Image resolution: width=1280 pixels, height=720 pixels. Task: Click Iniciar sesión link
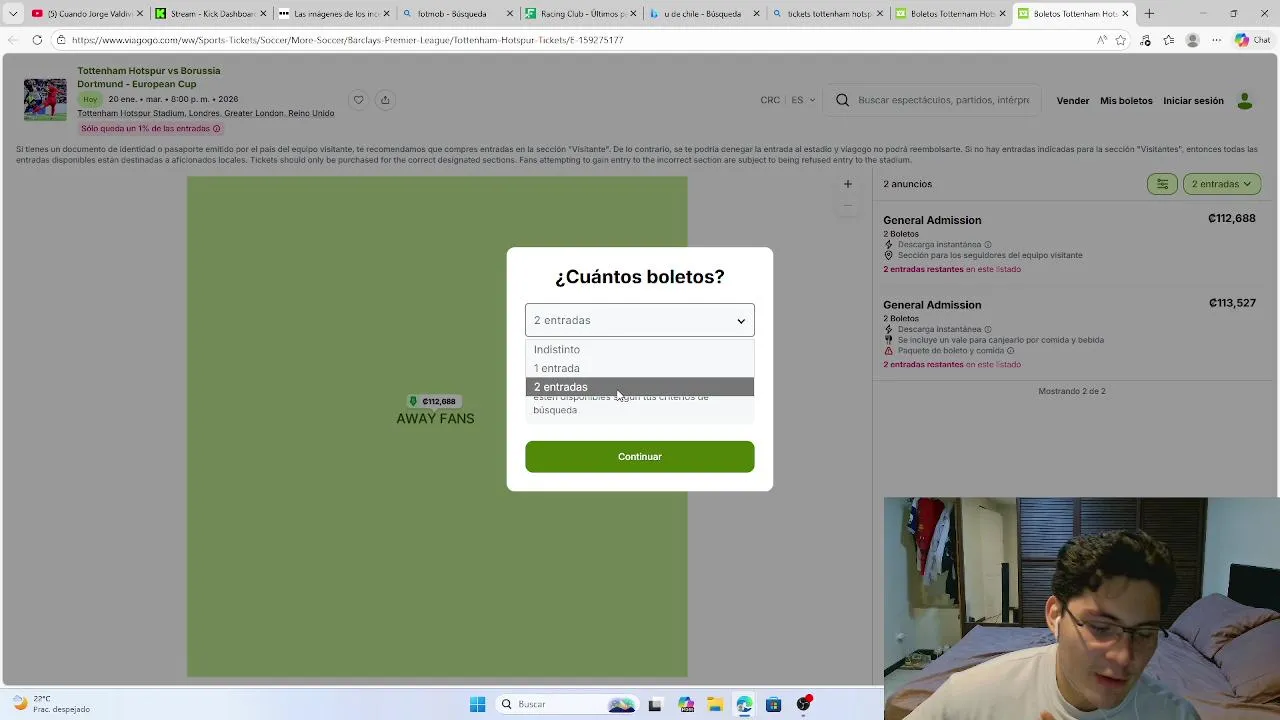click(1193, 100)
